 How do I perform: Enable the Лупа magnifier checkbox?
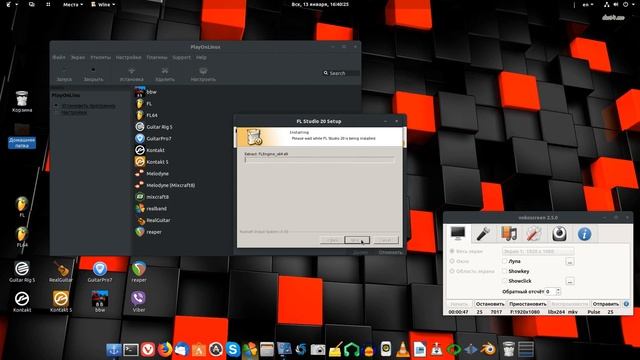point(505,261)
